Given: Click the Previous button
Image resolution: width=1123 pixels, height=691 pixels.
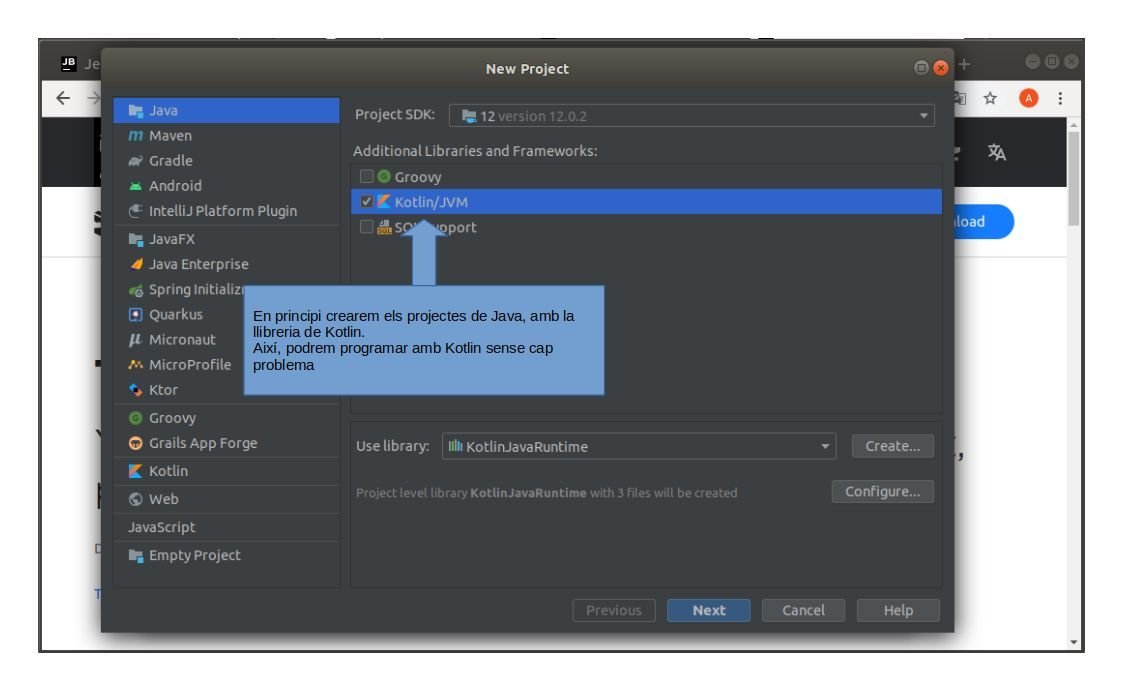Looking at the screenshot, I should pos(614,610).
